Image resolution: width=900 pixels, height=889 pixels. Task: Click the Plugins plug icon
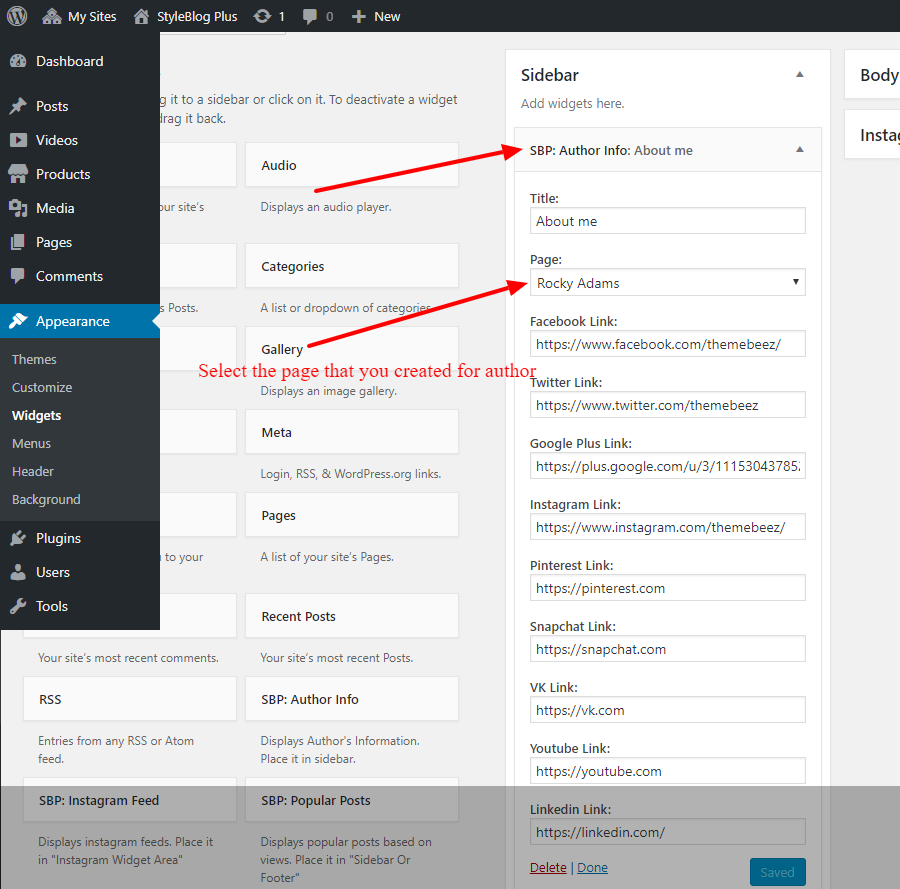pyautogui.click(x=18, y=538)
